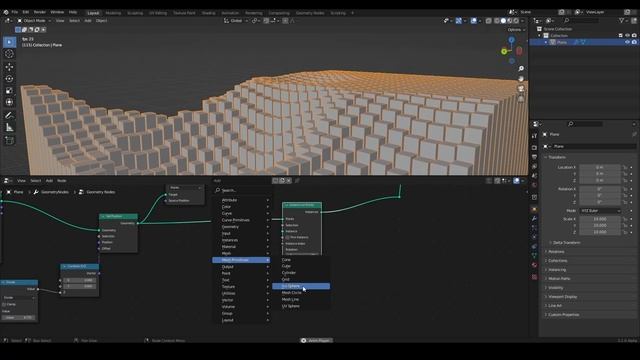Switch to wireframe viewport shading
This screenshot has height=360, width=640.
(497, 21)
